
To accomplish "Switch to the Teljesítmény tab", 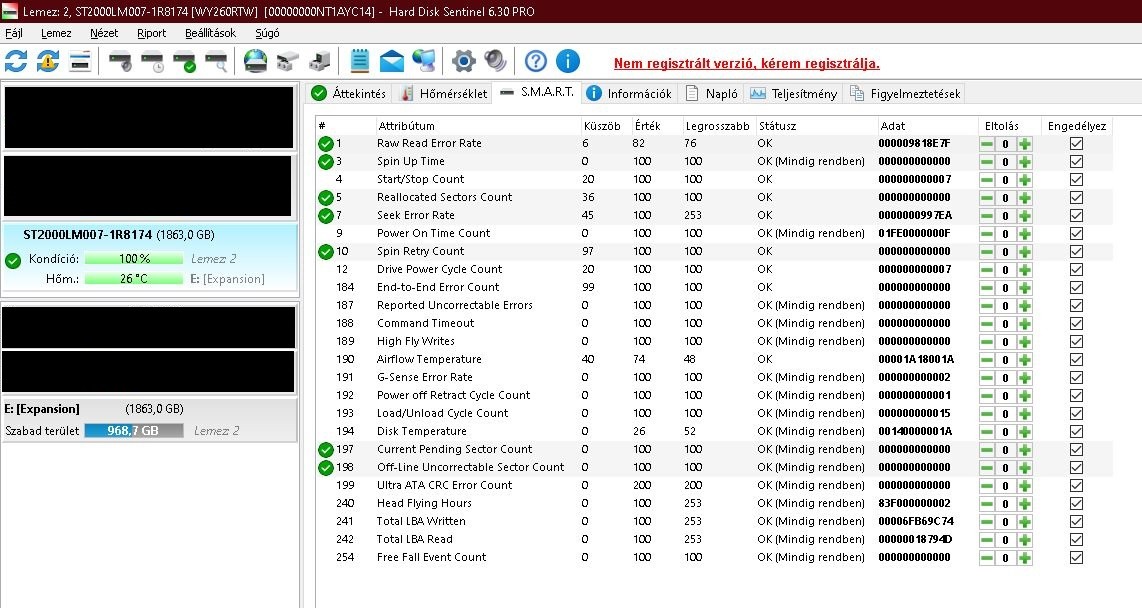I will (x=794, y=93).
